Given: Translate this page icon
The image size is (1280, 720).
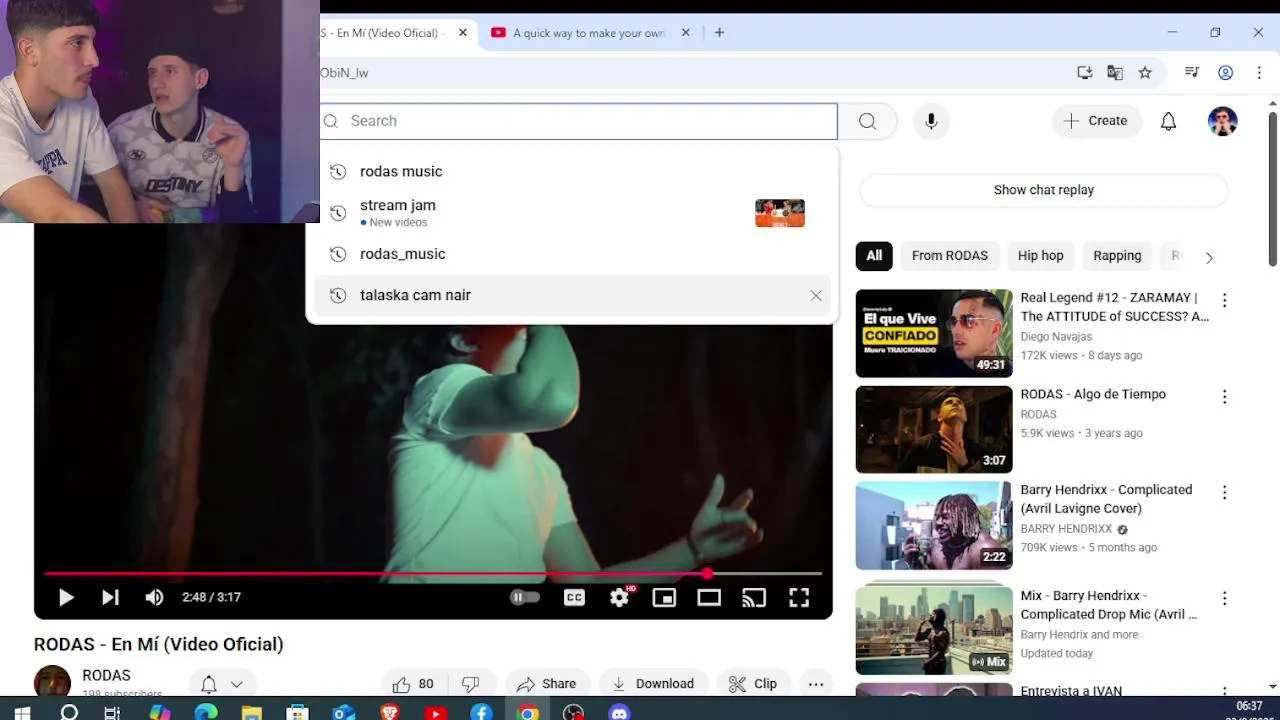Looking at the screenshot, I should pos(1115,73).
